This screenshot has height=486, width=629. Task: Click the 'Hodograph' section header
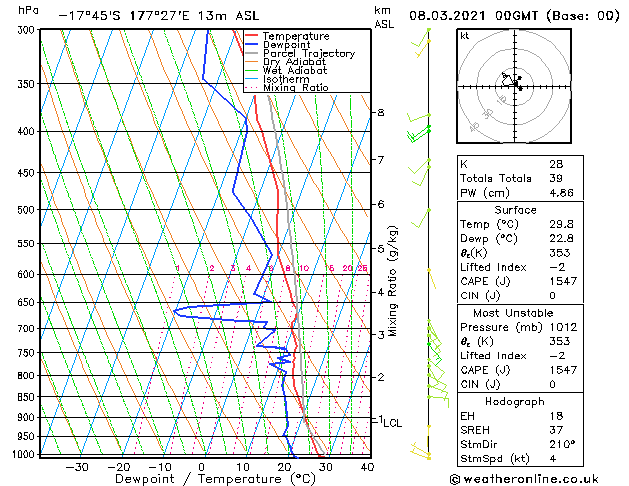coord(515,402)
